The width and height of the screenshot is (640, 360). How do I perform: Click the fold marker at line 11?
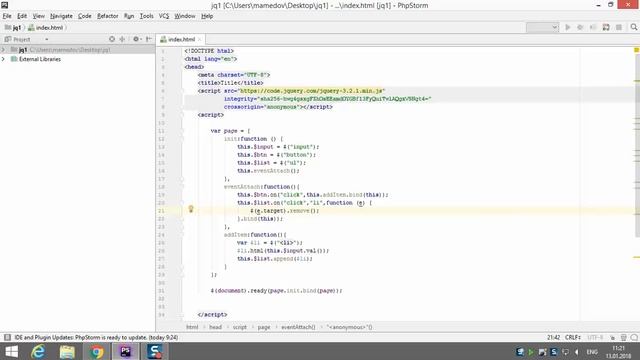(x=182, y=131)
